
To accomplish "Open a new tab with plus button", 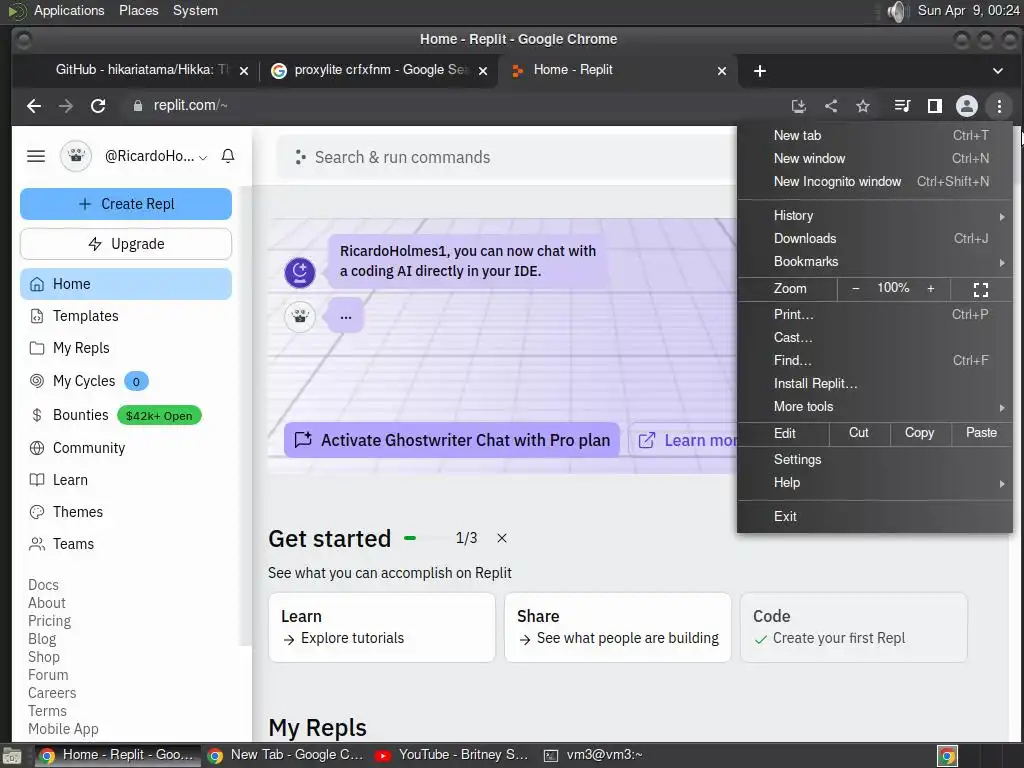I will [x=760, y=71].
